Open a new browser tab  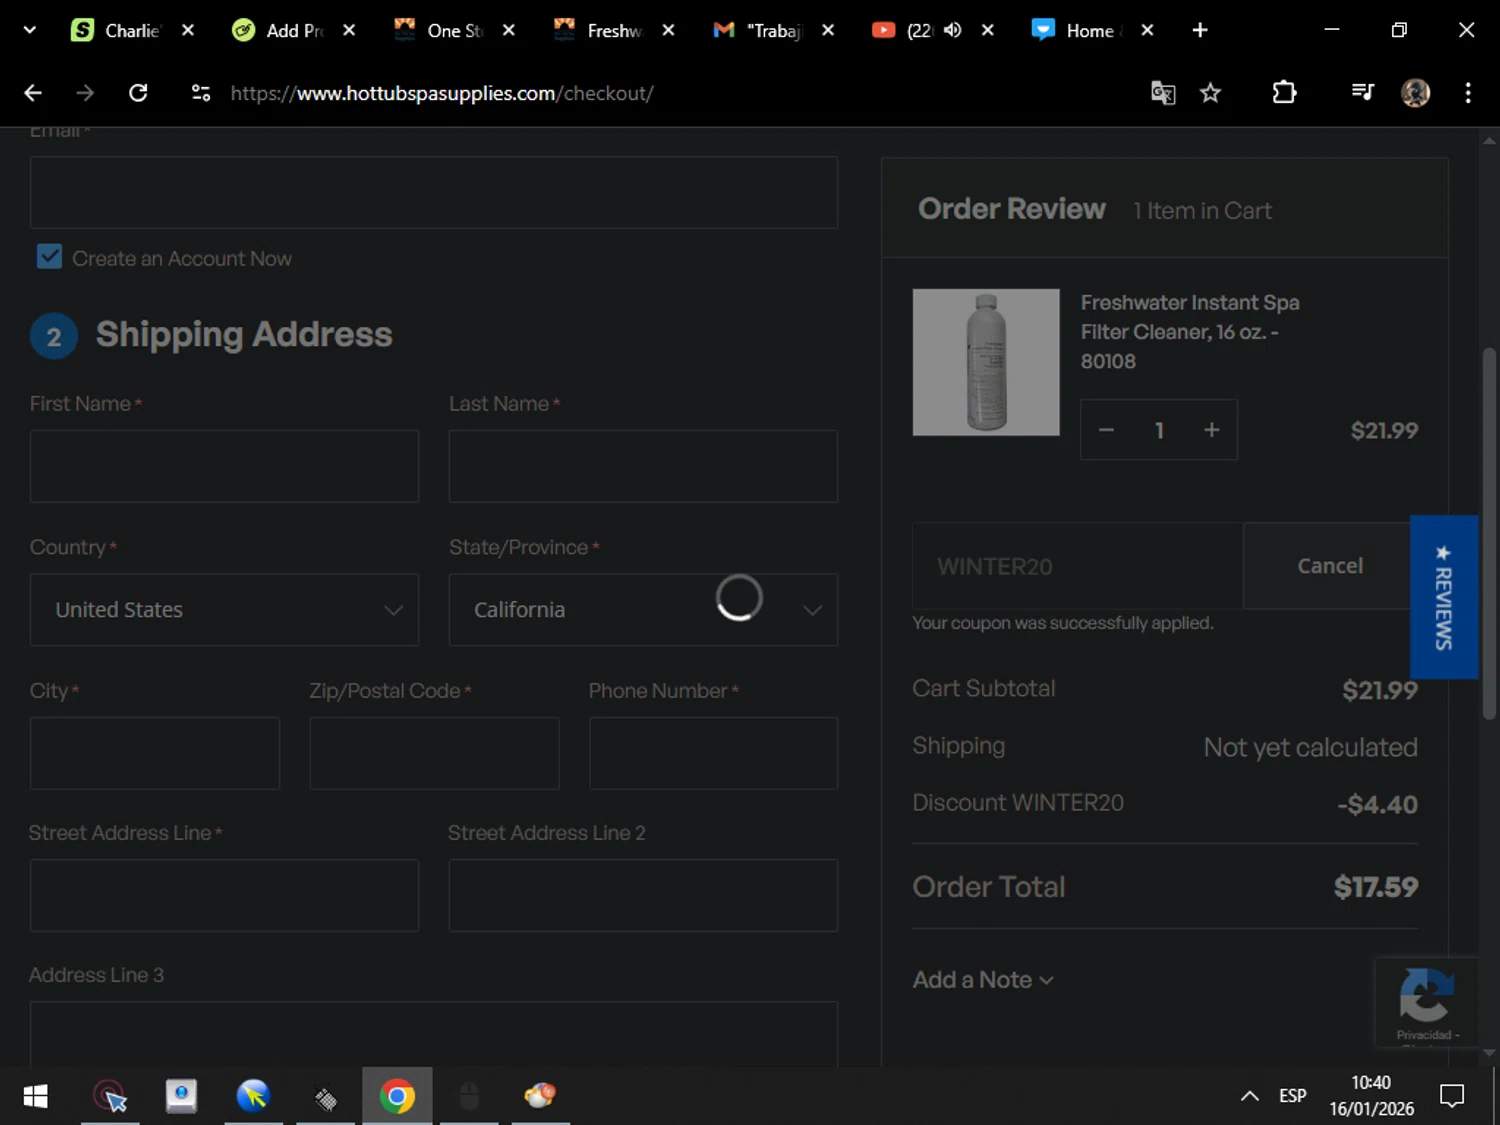1200,30
